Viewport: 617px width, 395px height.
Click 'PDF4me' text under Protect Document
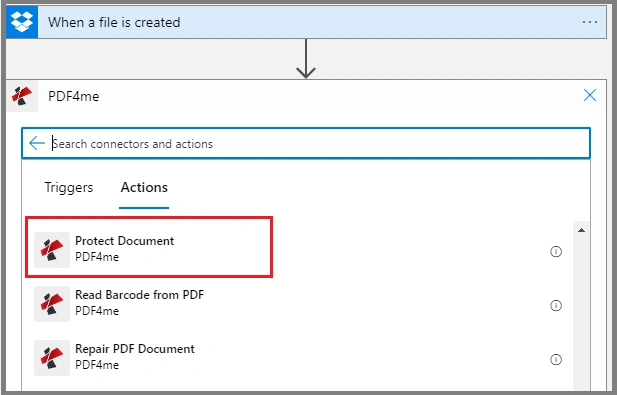97,257
